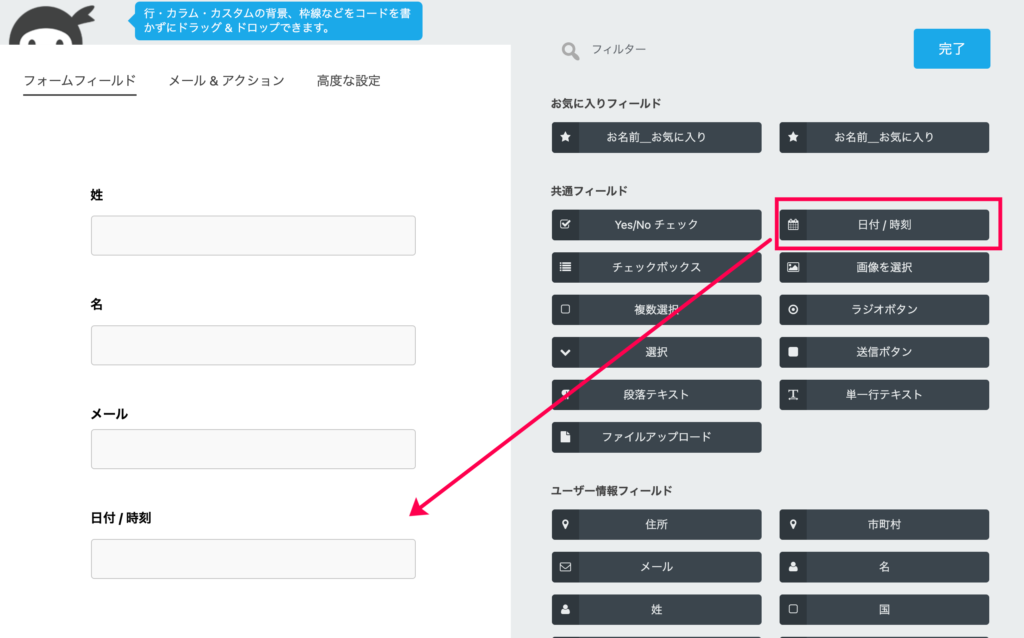Click the chevron icon of 選択 field
1024x638 pixels.
click(x=566, y=352)
